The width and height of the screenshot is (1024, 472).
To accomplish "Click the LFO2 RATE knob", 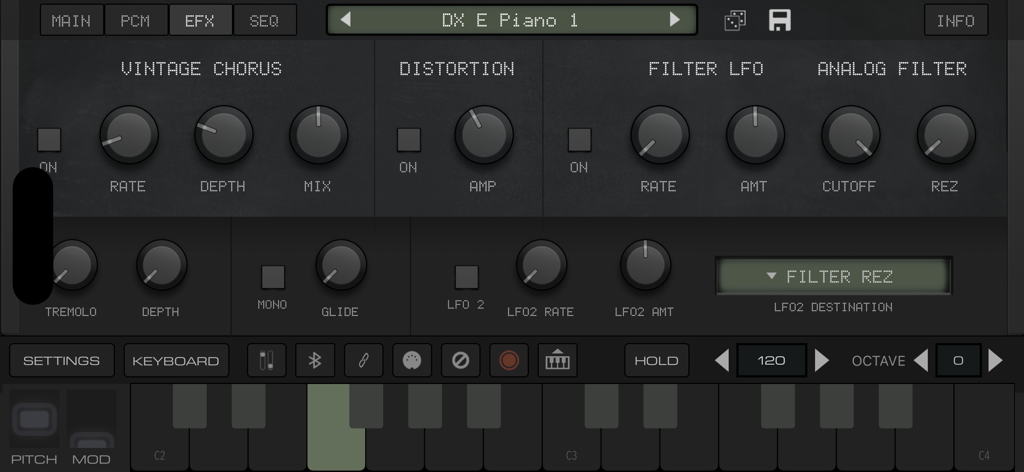I will pos(541,264).
